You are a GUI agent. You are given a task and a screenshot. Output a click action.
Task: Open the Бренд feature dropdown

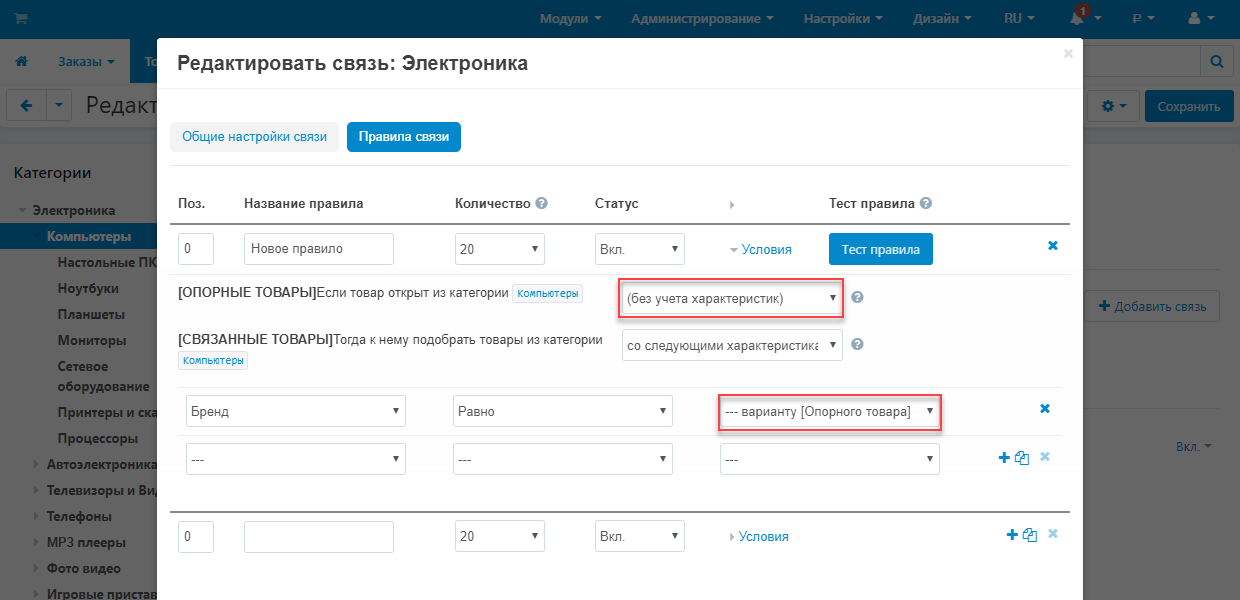click(296, 411)
